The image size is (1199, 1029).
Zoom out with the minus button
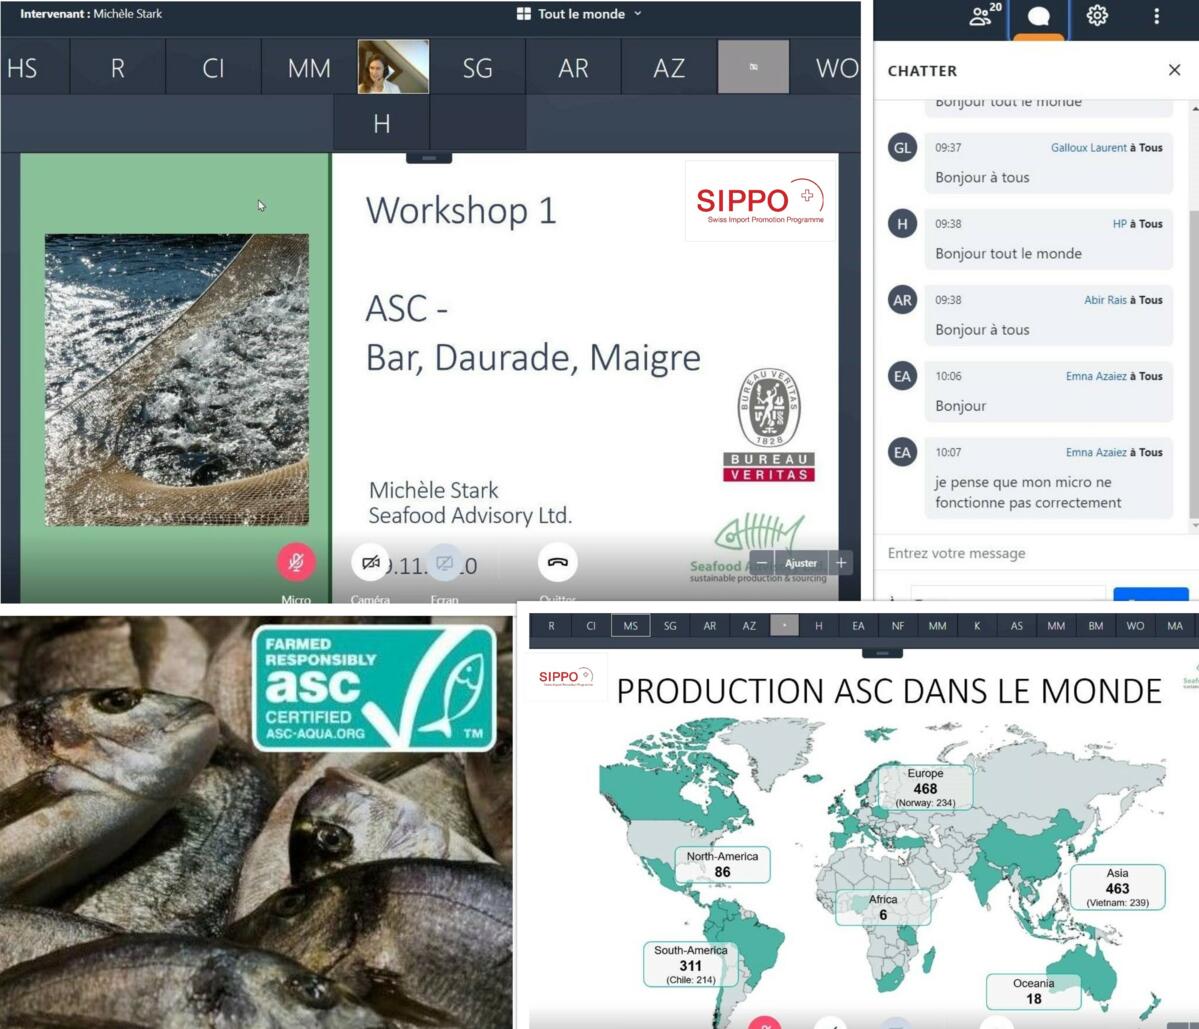[762, 563]
